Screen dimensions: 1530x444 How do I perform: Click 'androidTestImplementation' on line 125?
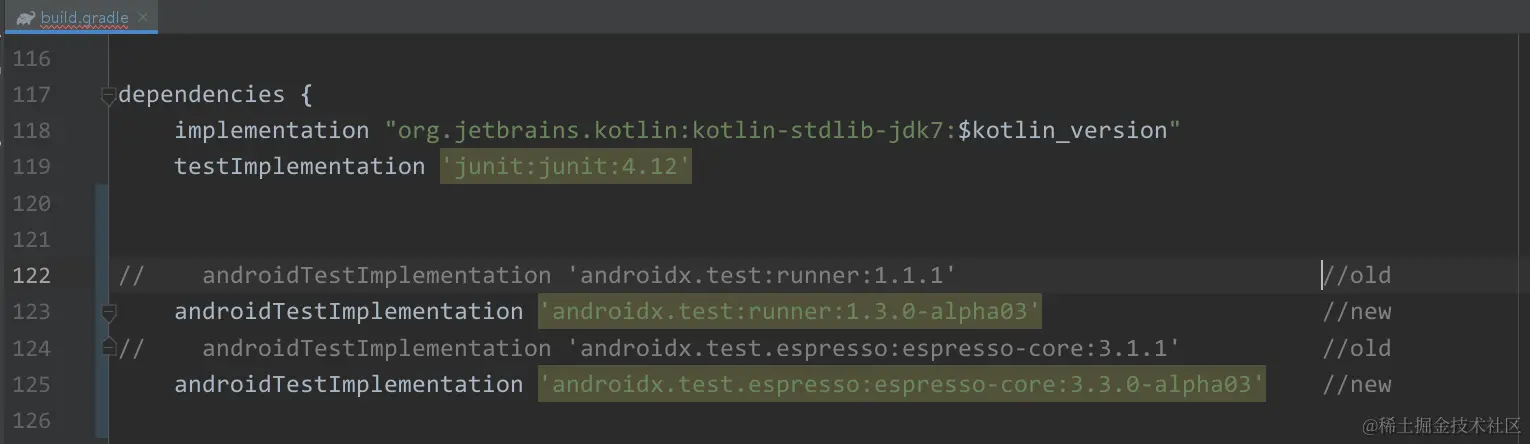click(x=349, y=385)
